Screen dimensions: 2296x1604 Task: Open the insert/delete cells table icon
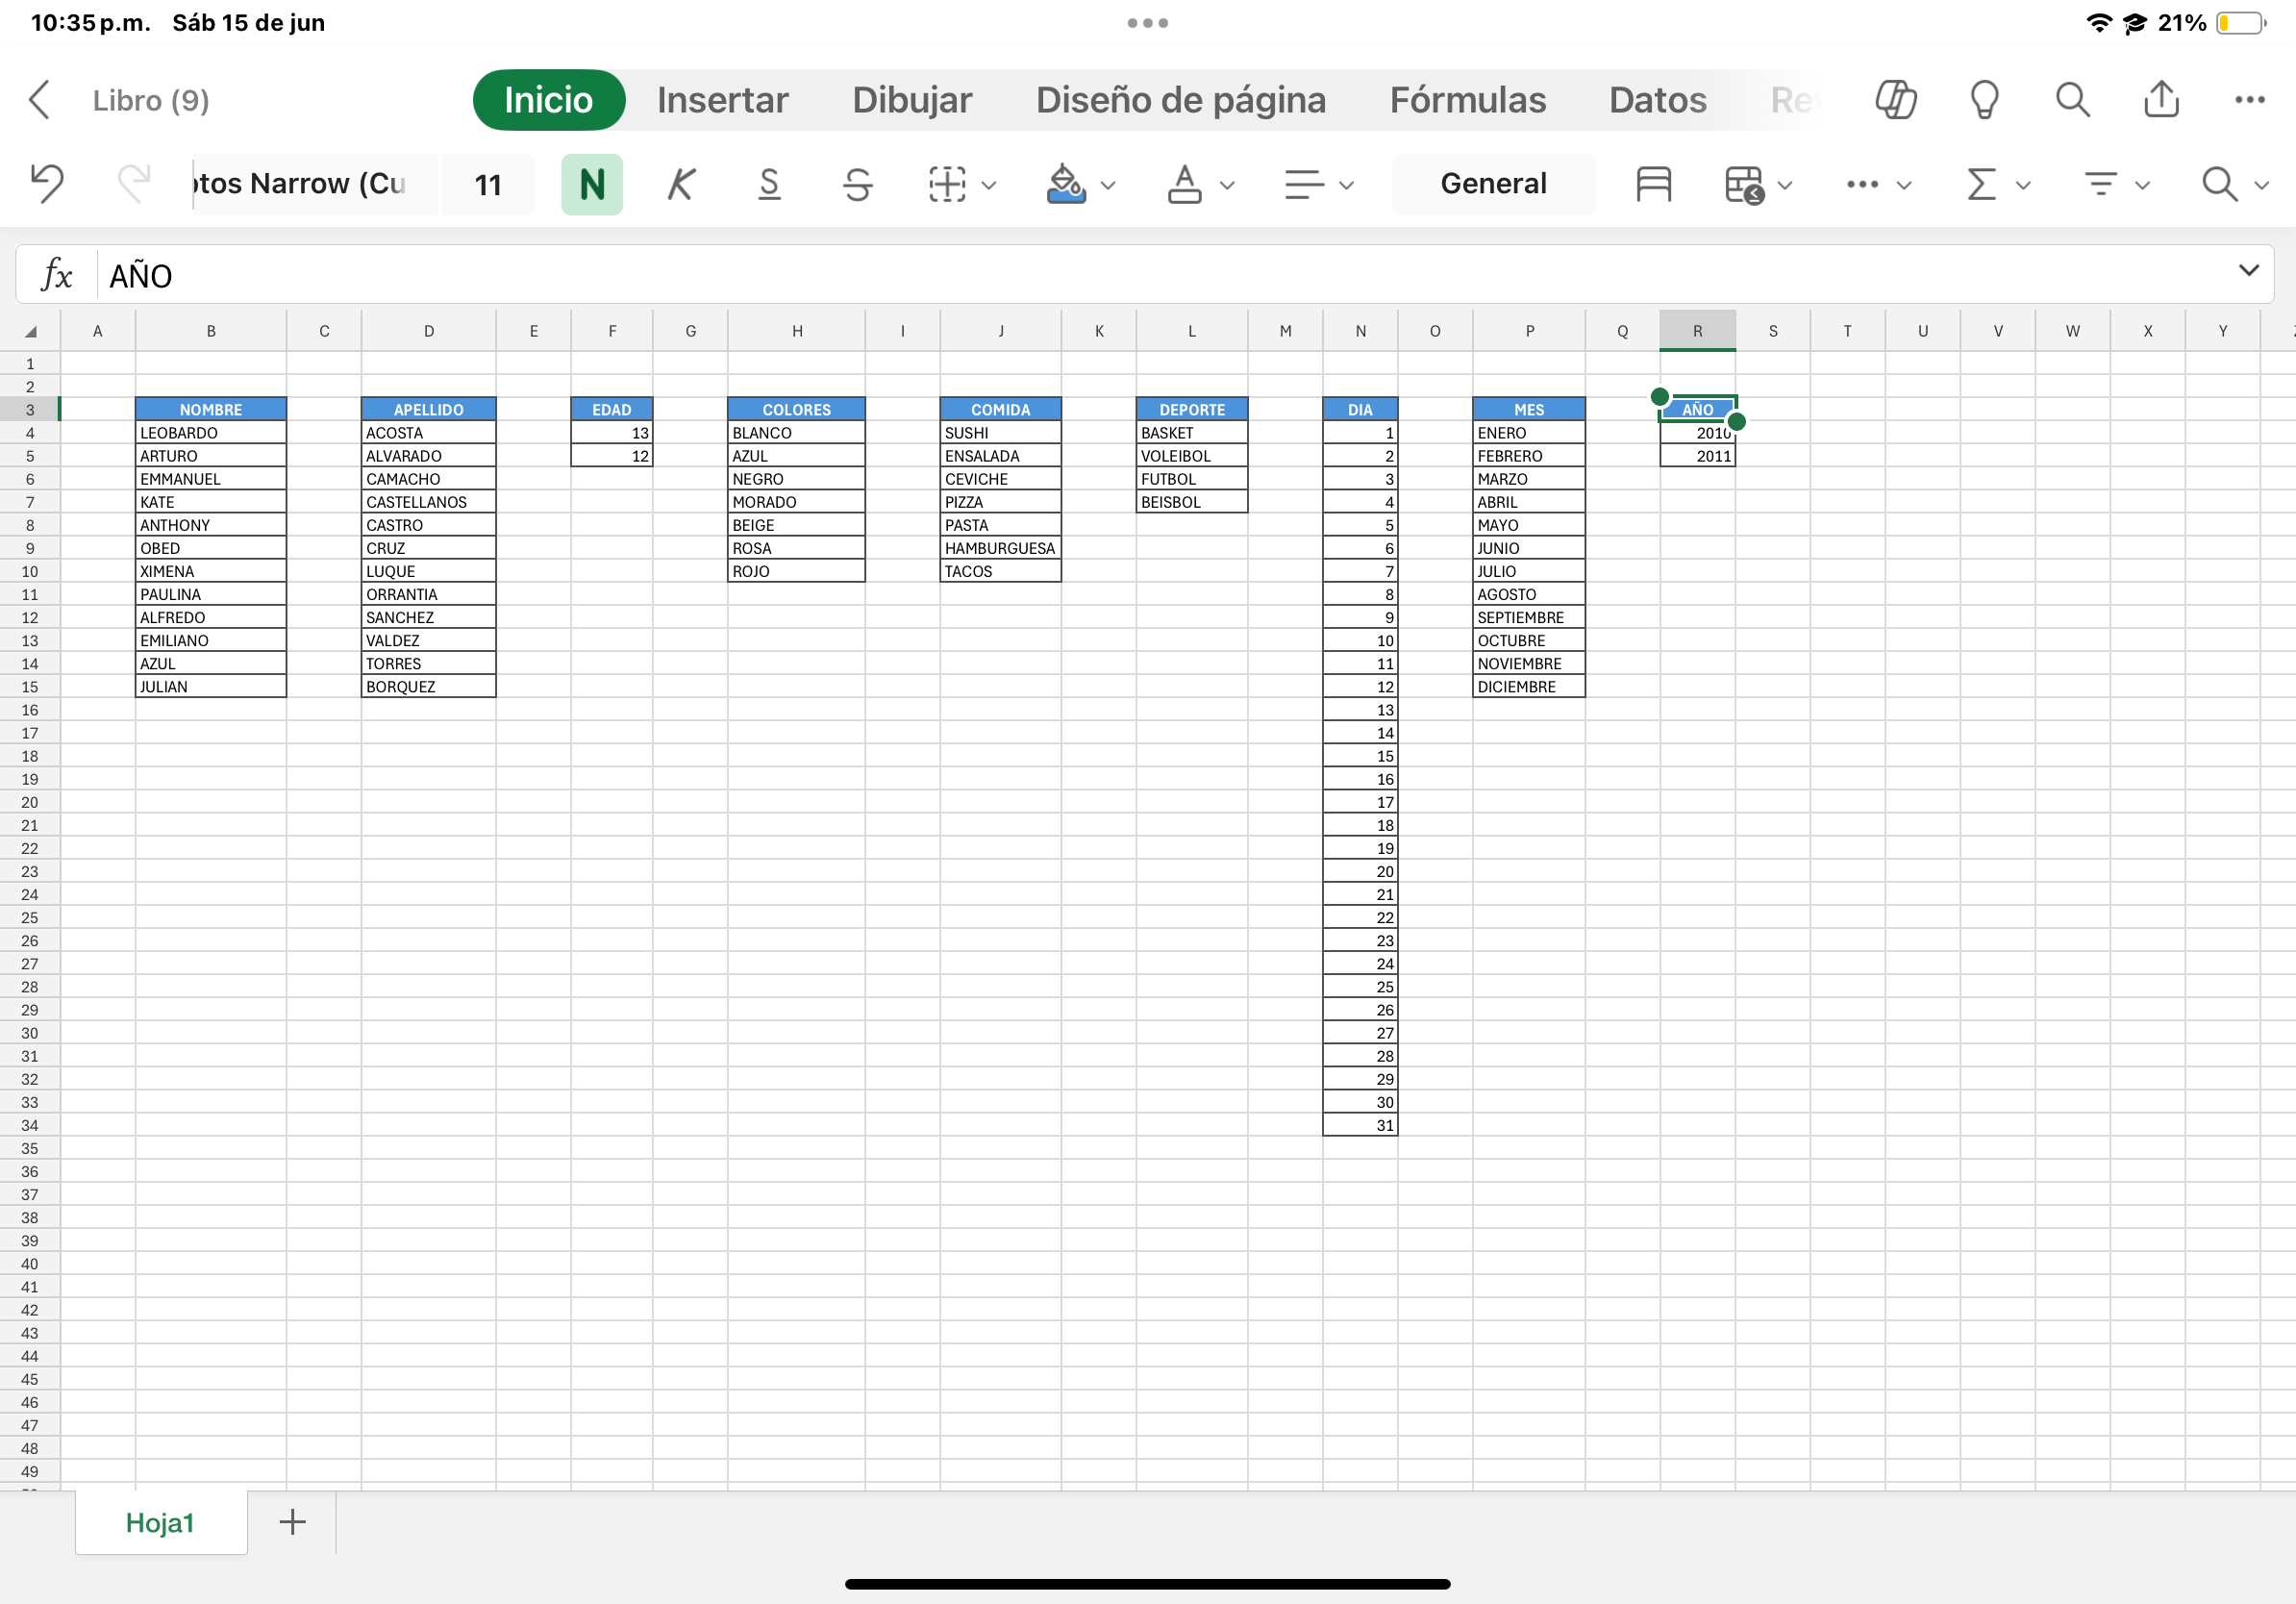click(x=1745, y=184)
